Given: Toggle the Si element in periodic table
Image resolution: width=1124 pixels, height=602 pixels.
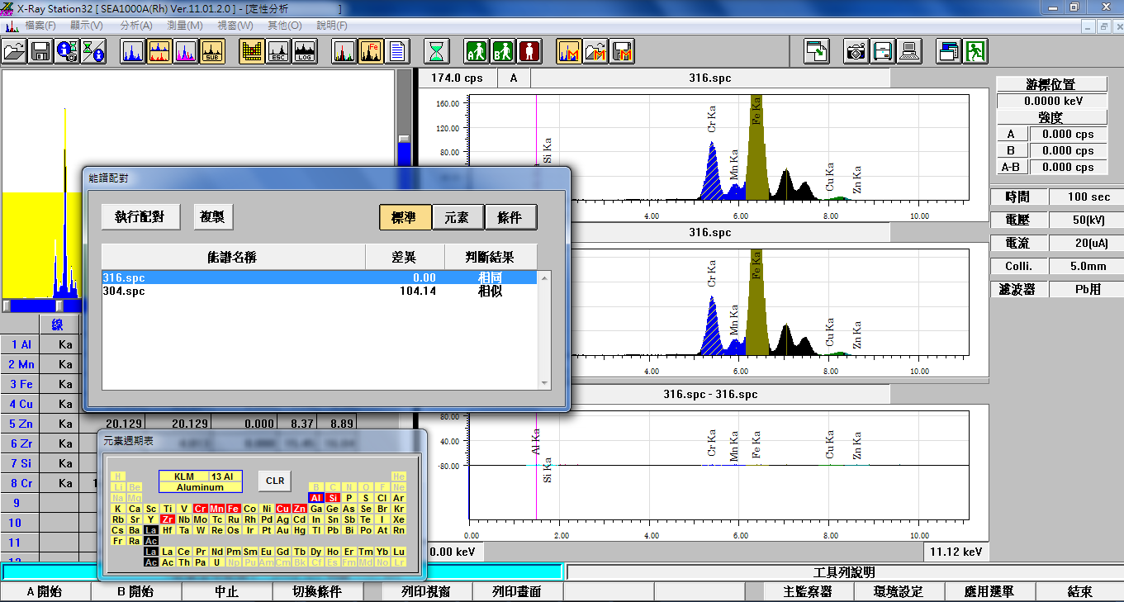Looking at the screenshot, I should pyautogui.click(x=333, y=497).
